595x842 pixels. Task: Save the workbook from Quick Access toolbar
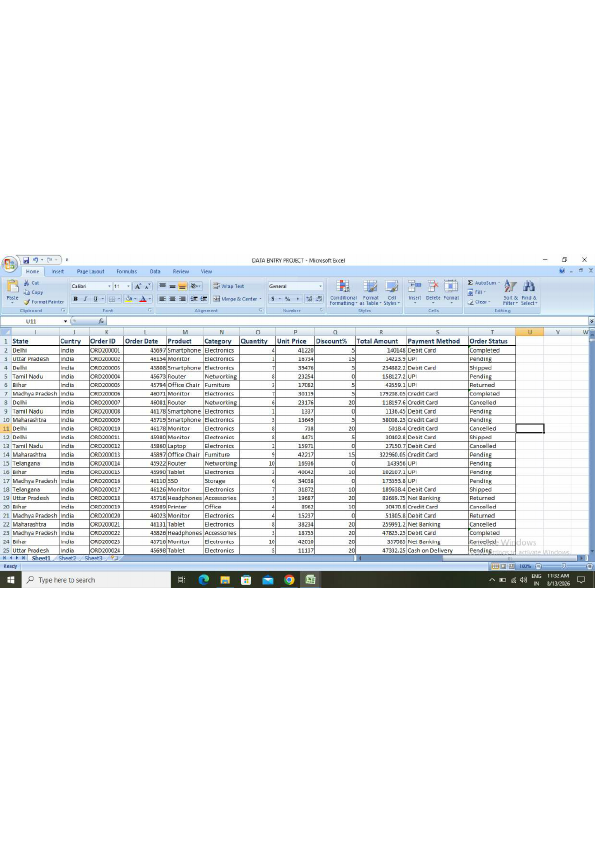click(x=26, y=260)
